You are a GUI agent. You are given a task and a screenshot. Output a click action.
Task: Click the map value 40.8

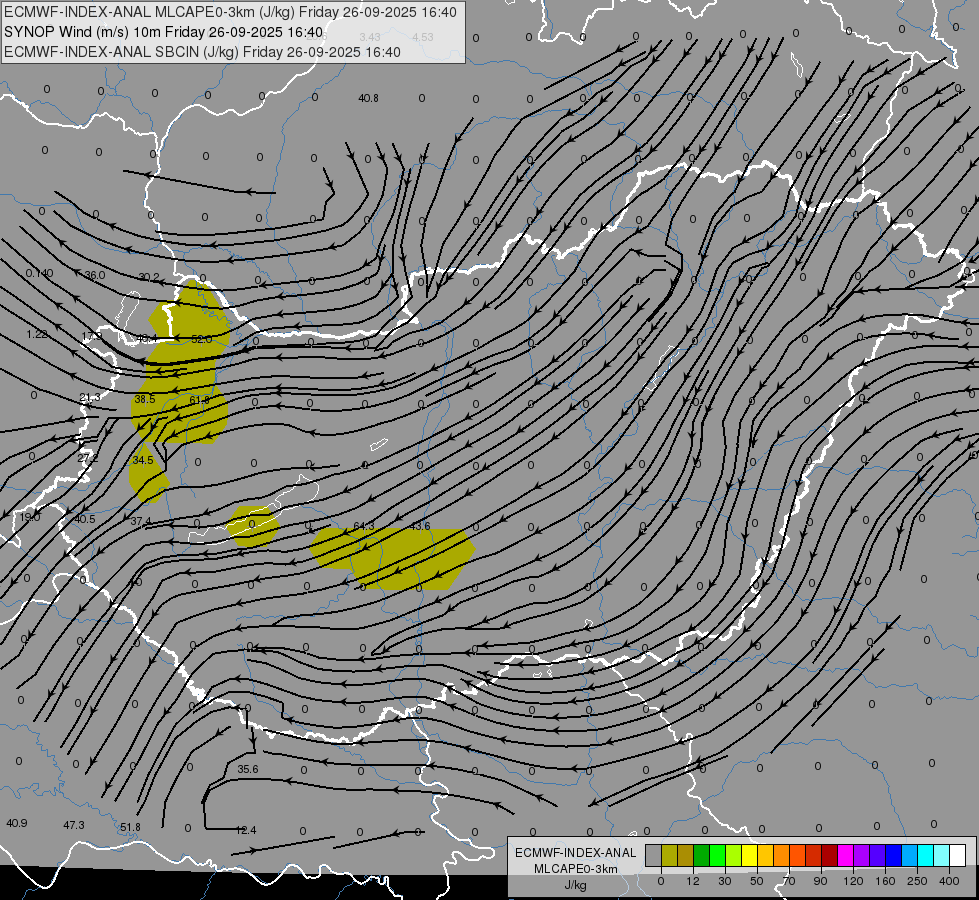click(368, 98)
